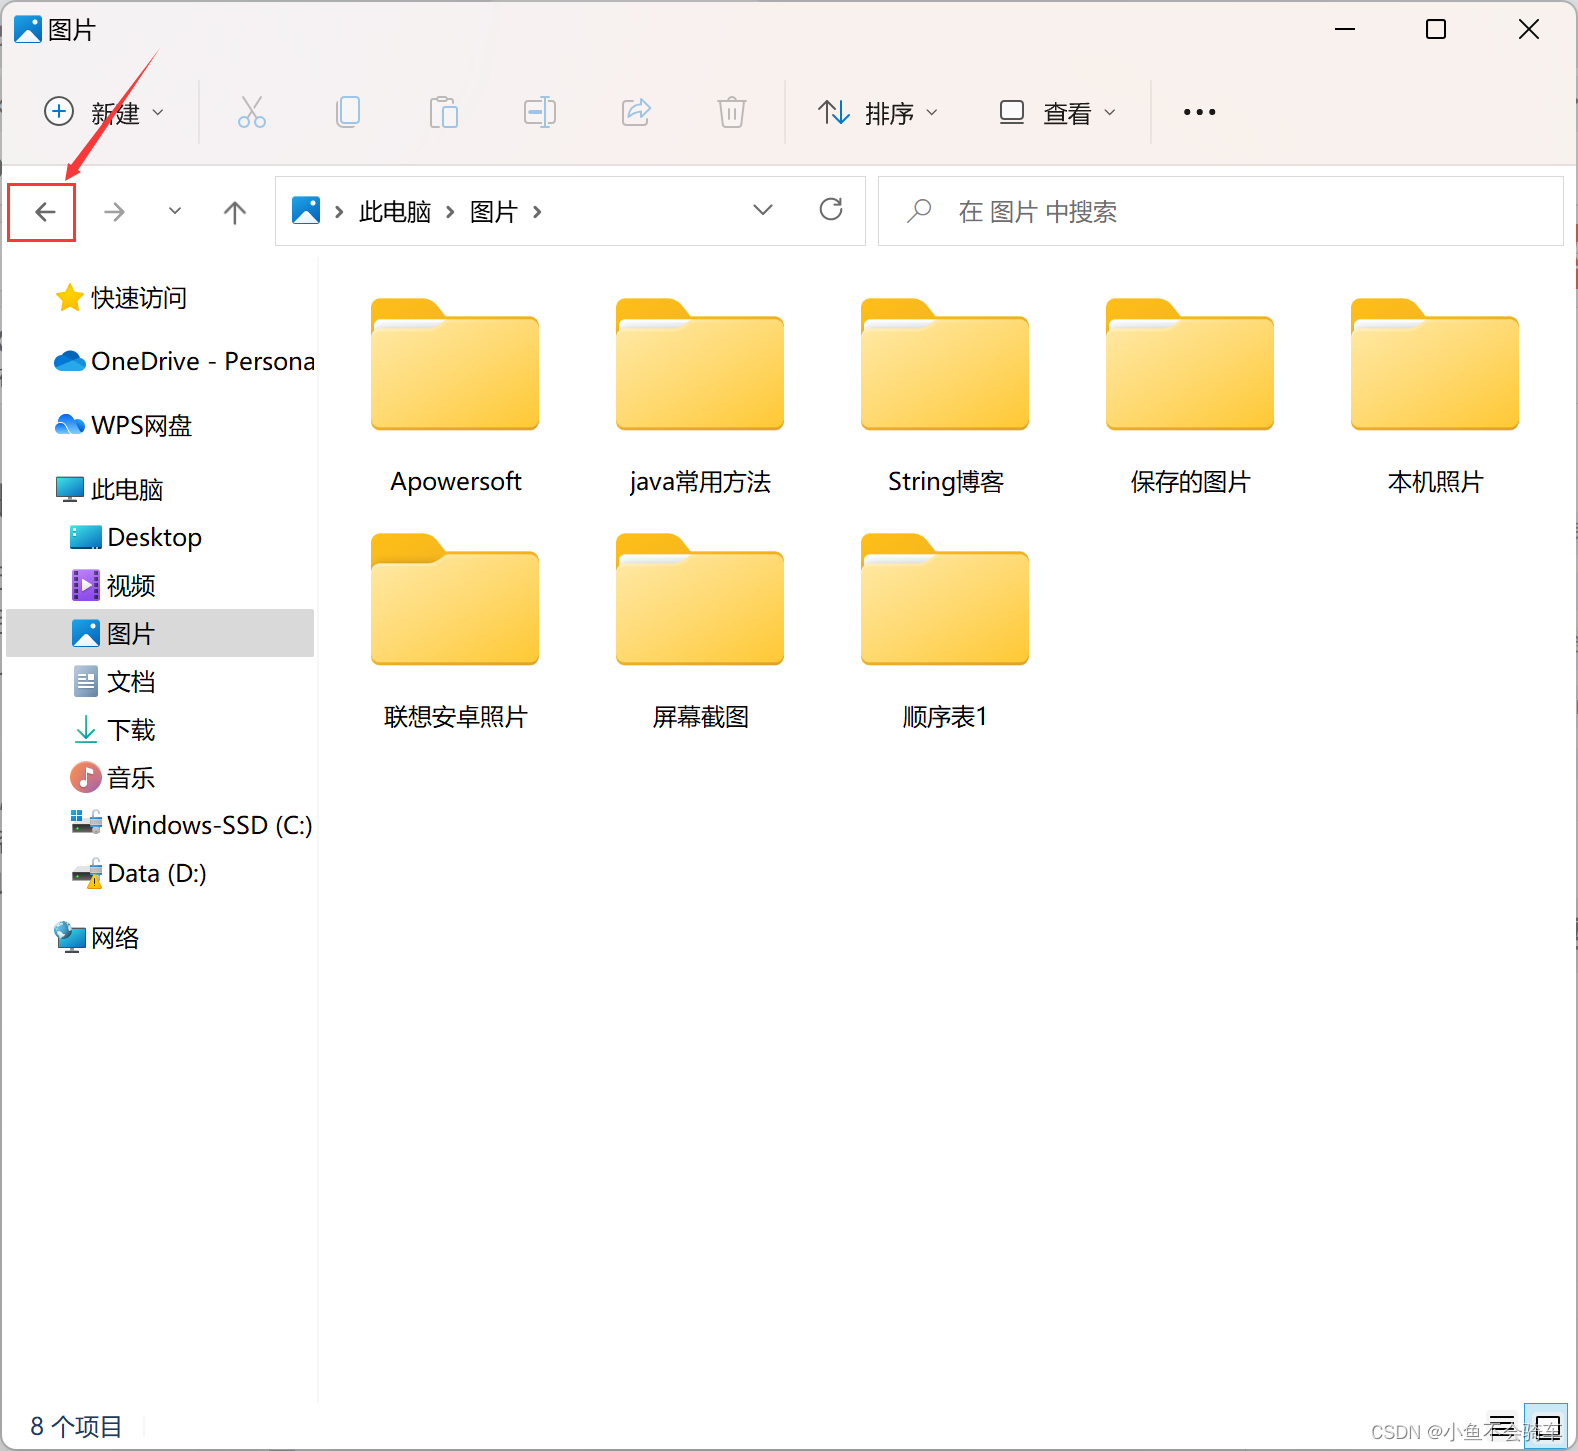The image size is (1578, 1451).
Task: Click the search box 在 图片 中搜索
Action: tap(1220, 211)
